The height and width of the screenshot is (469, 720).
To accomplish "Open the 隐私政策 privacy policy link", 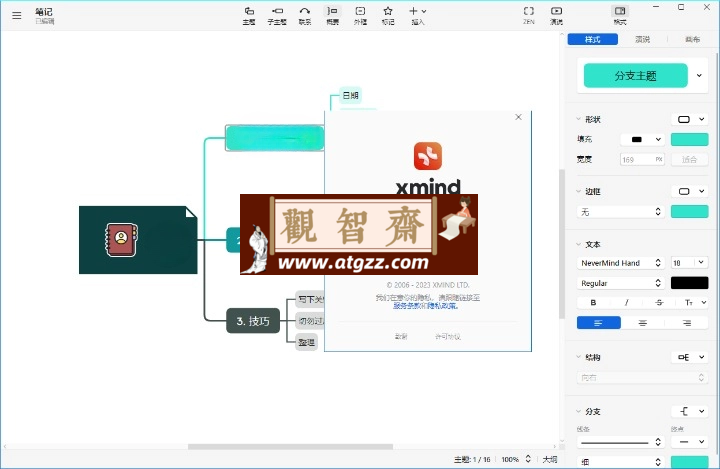I will [442, 306].
